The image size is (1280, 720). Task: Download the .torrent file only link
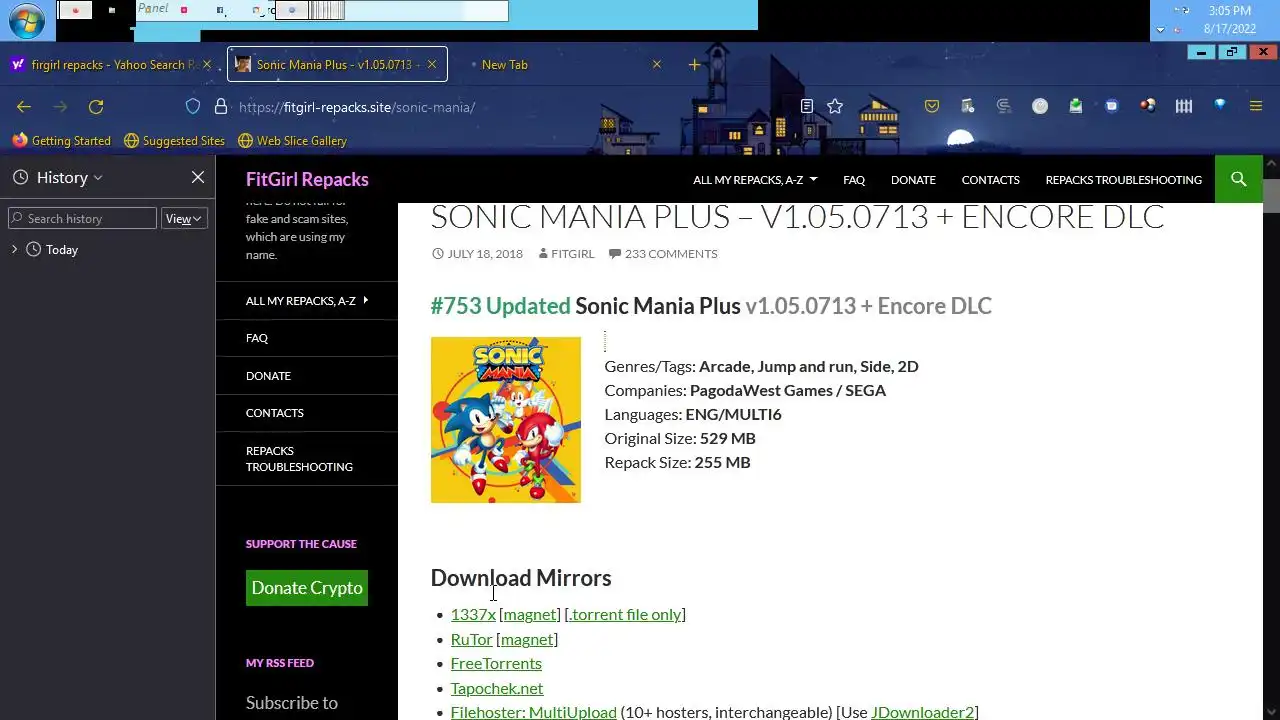(625, 614)
